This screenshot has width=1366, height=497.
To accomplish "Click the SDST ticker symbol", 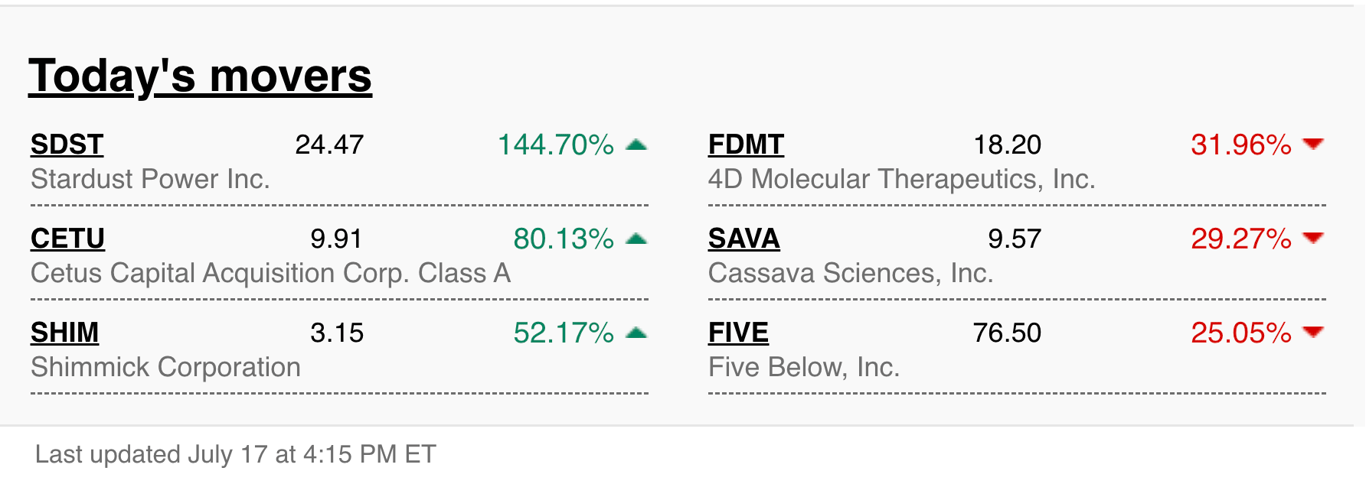I will pyautogui.click(x=67, y=145).
